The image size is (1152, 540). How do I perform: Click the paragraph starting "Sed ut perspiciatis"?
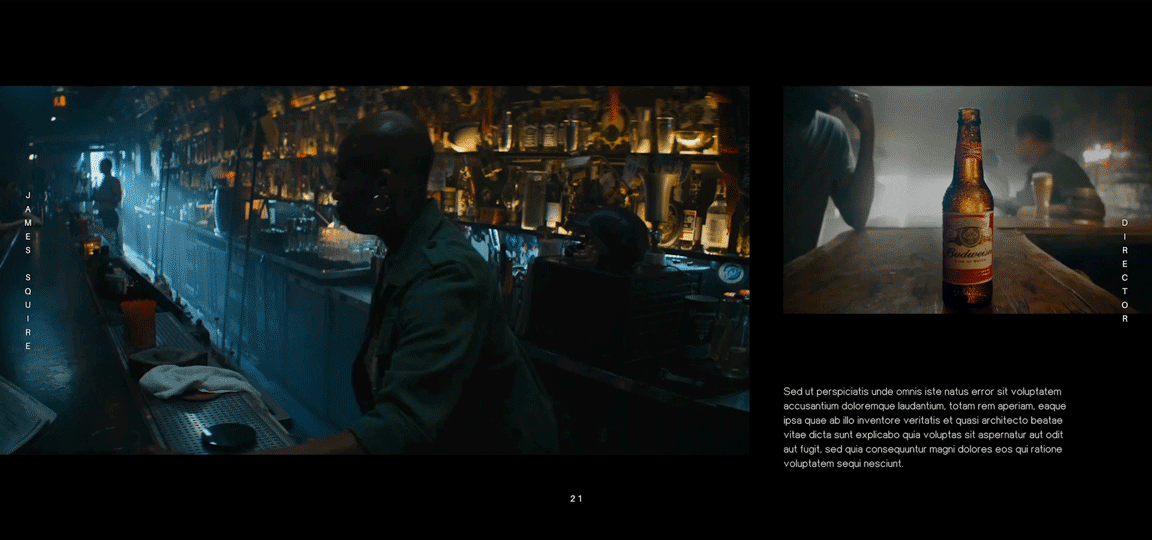[x=924, y=428]
